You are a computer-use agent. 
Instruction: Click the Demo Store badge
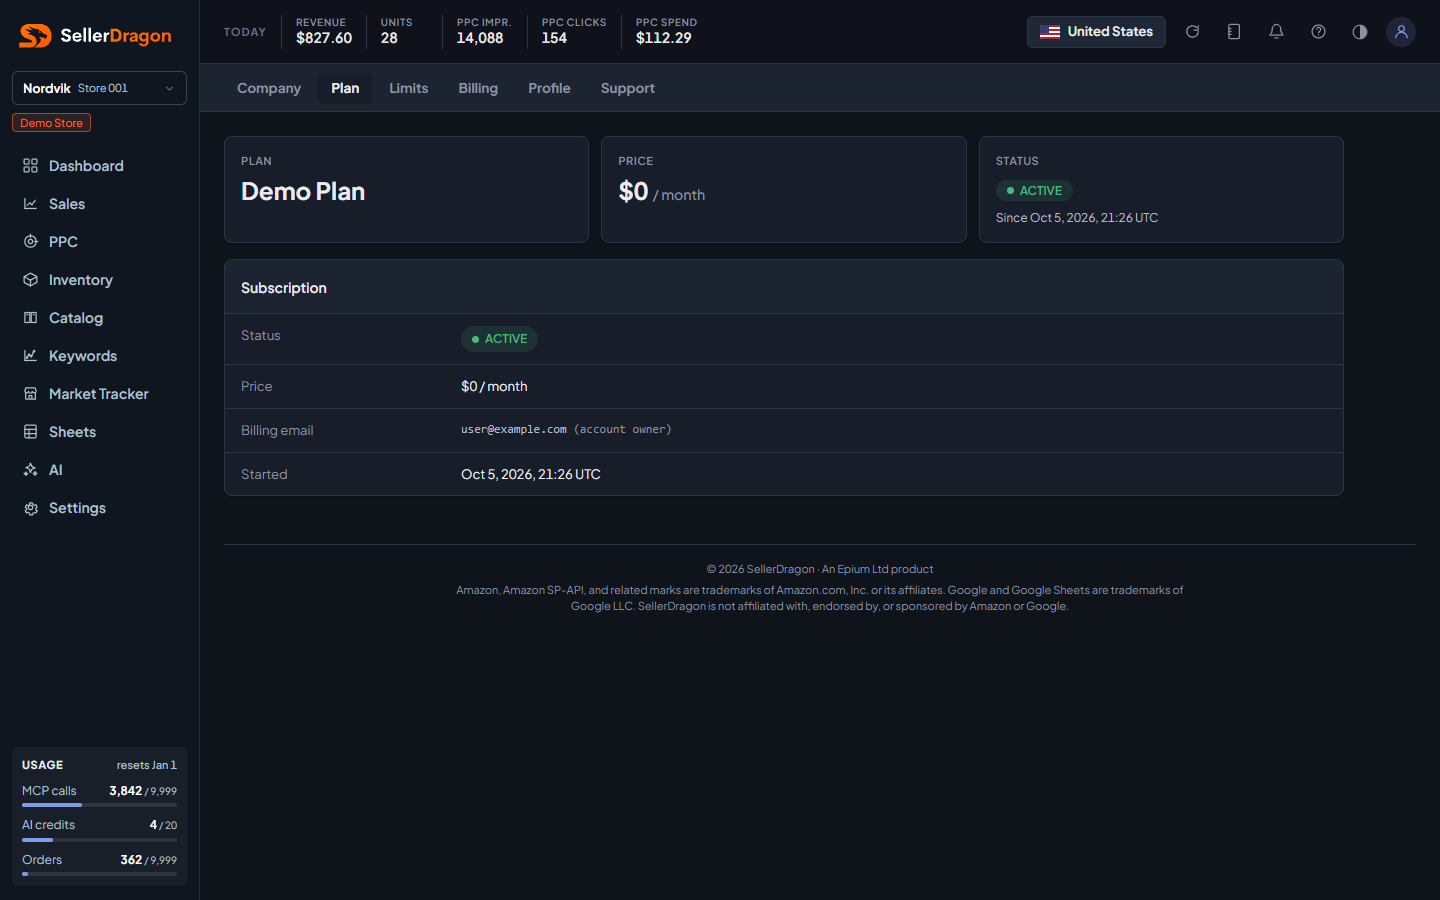[x=51, y=123]
